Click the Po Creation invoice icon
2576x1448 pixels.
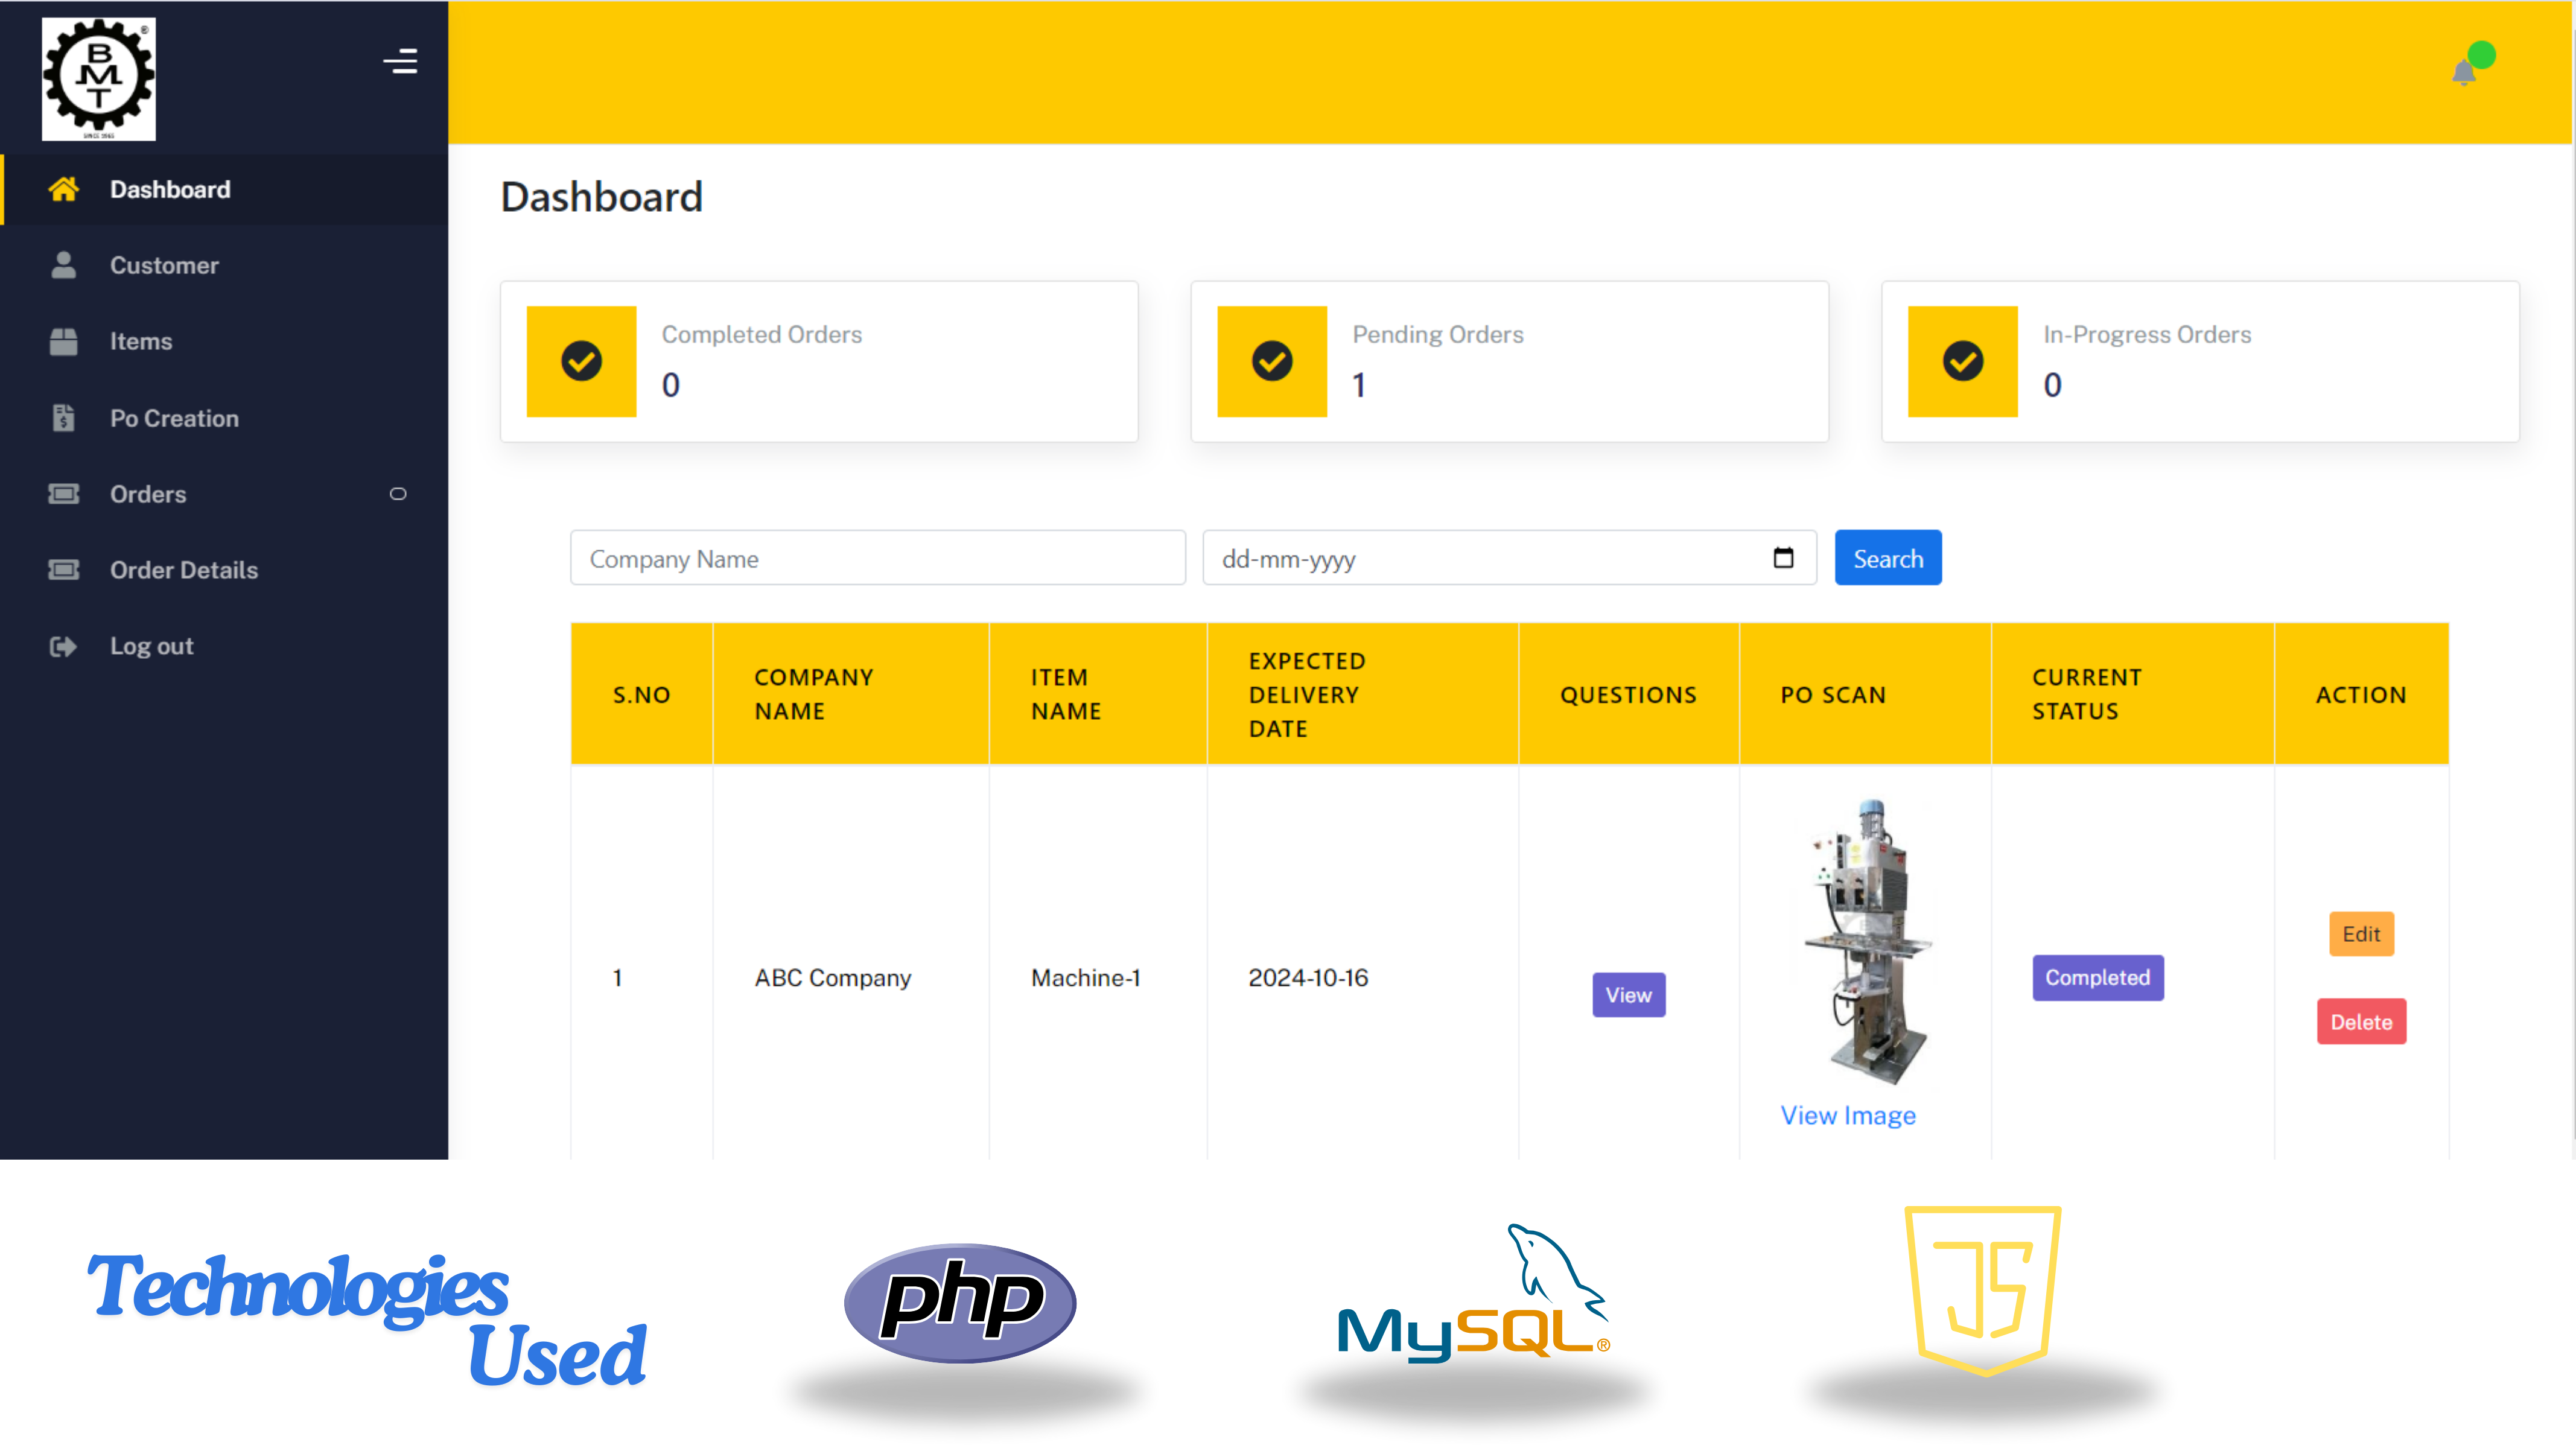tap(63, 418)
